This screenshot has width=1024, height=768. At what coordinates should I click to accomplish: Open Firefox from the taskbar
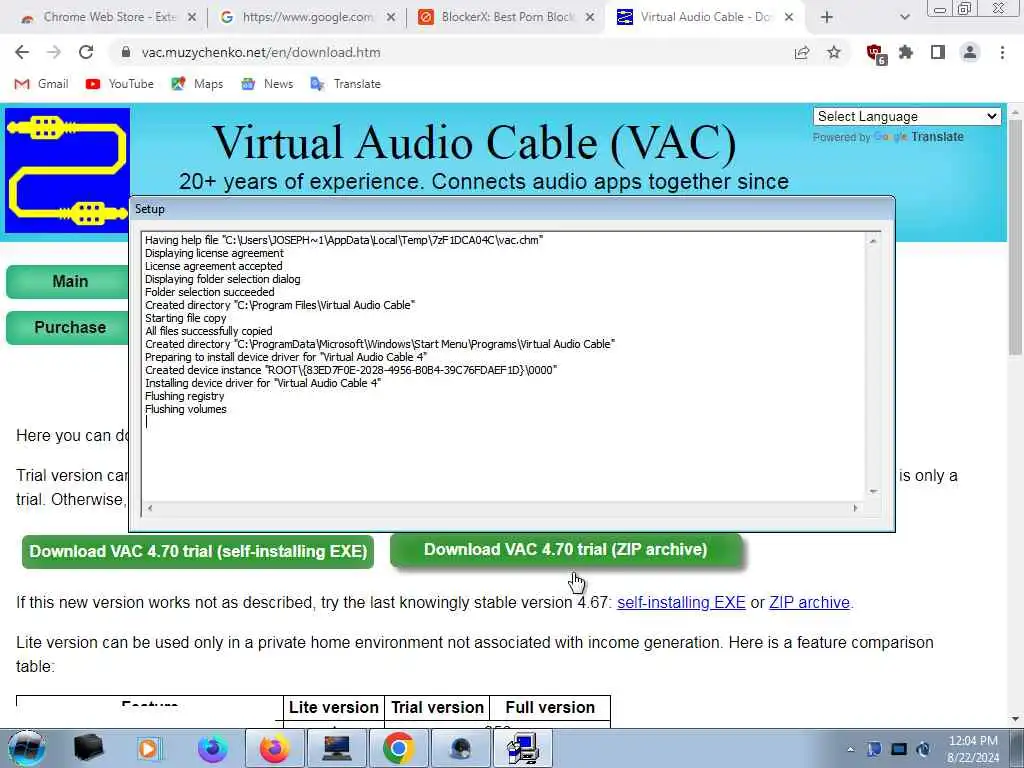[x=275, y=748]
